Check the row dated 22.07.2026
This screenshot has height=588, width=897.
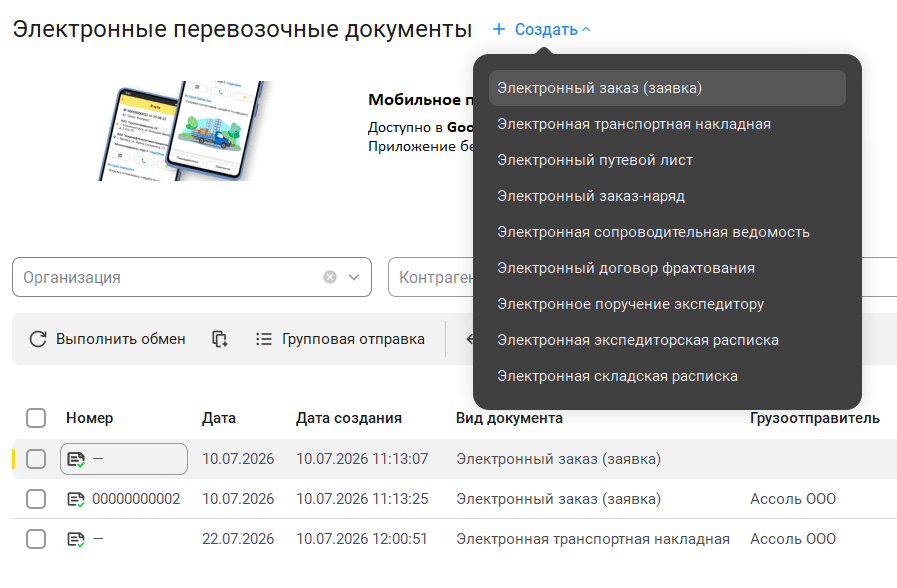(x=36, y=539)
